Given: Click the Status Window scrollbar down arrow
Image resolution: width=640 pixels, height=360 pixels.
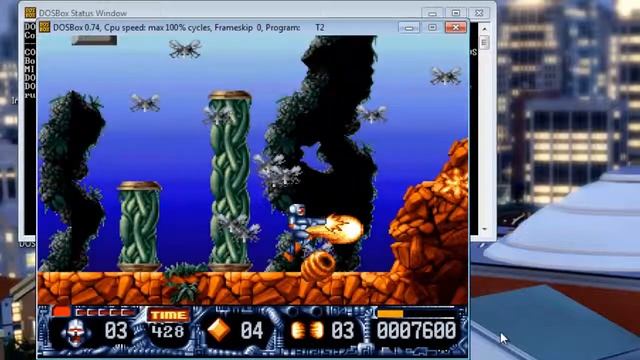Looking at the screenshot, I should tap(484, 229).
